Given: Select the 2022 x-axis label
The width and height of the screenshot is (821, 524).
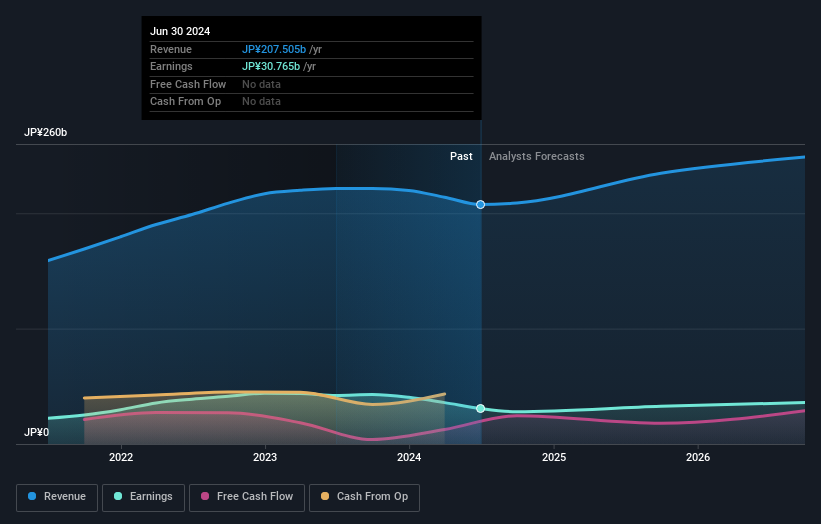Looking at the screenshot, I should 121,457.
